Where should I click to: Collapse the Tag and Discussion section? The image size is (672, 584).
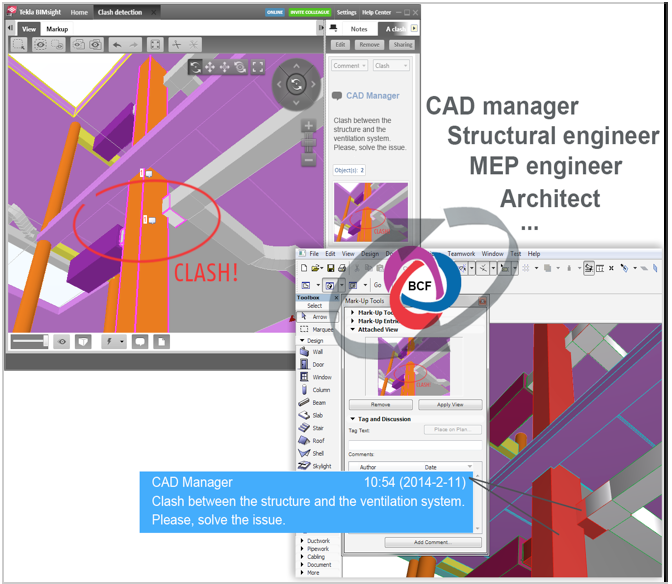click(x=352, y=419)
